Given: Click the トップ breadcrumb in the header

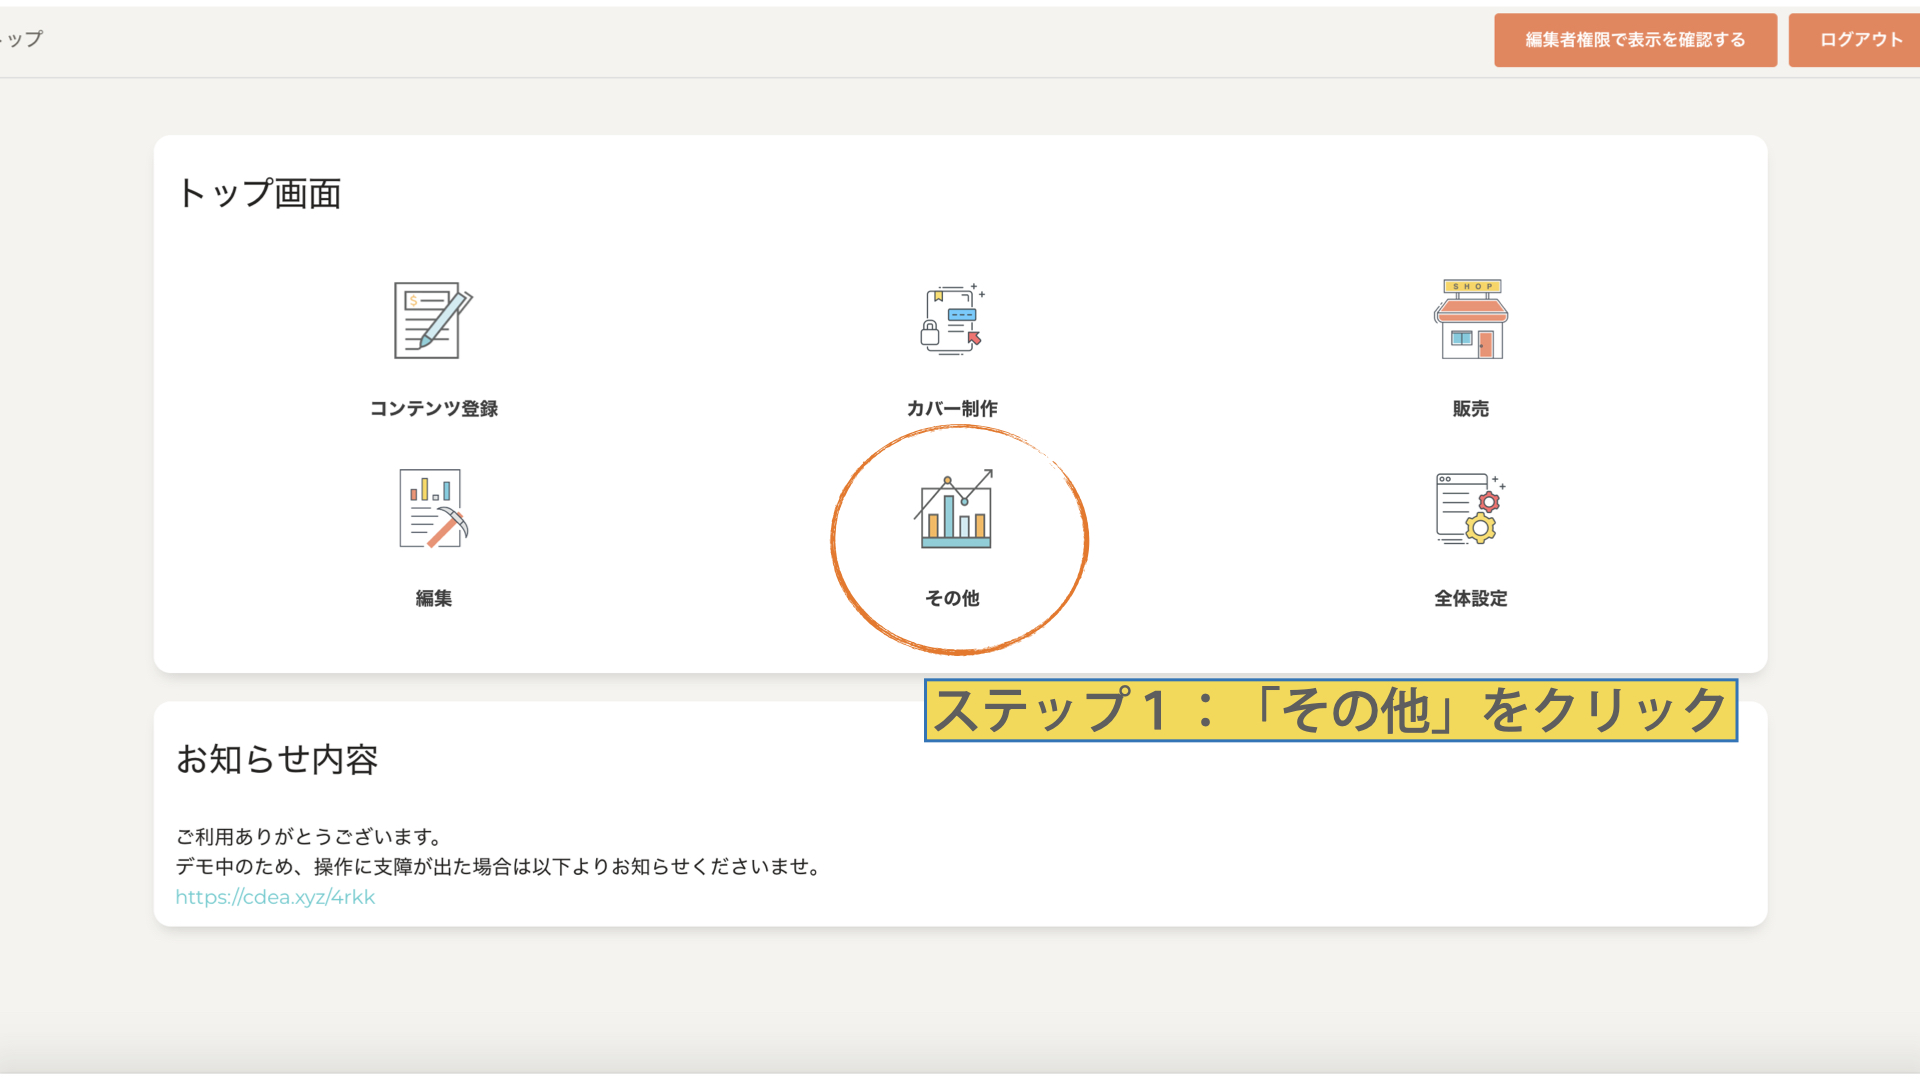Looking at the screenshot, I should pos(24,39).
